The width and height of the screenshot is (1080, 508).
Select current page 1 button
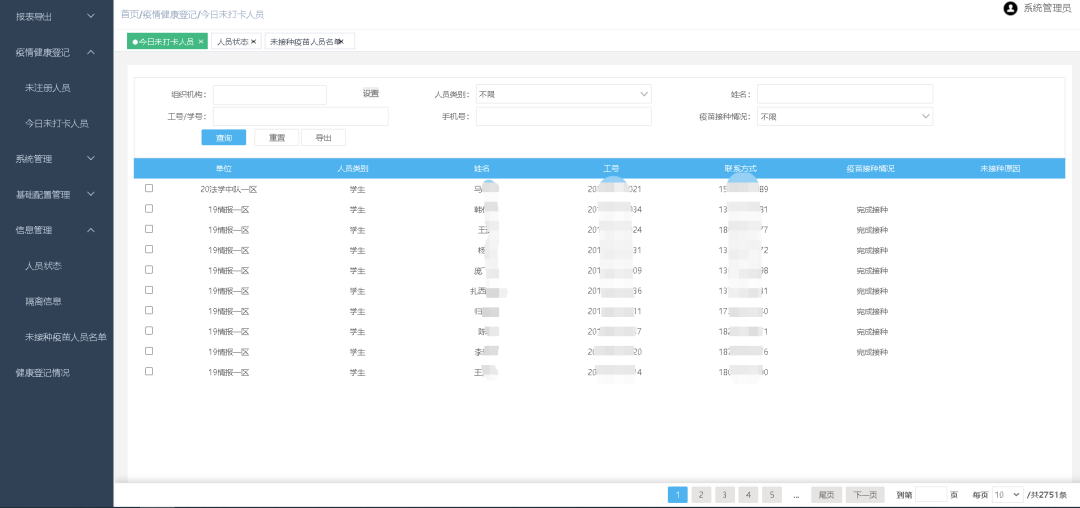[x=678, y=494]
